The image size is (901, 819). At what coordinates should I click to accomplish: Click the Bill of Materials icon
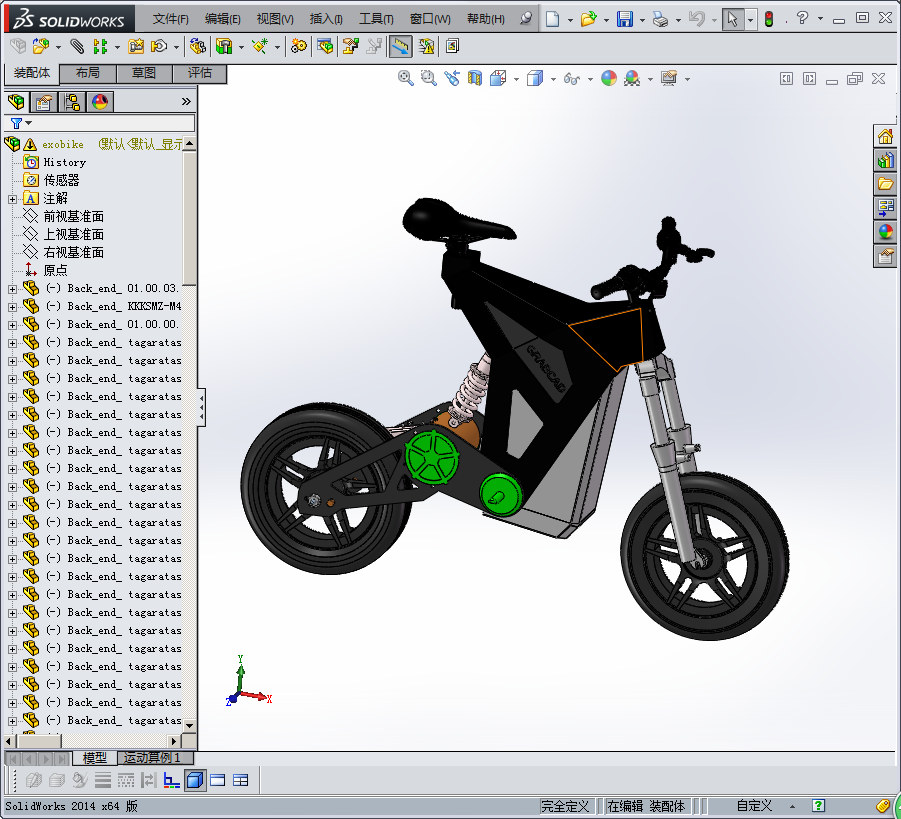[x=325, y=46]
